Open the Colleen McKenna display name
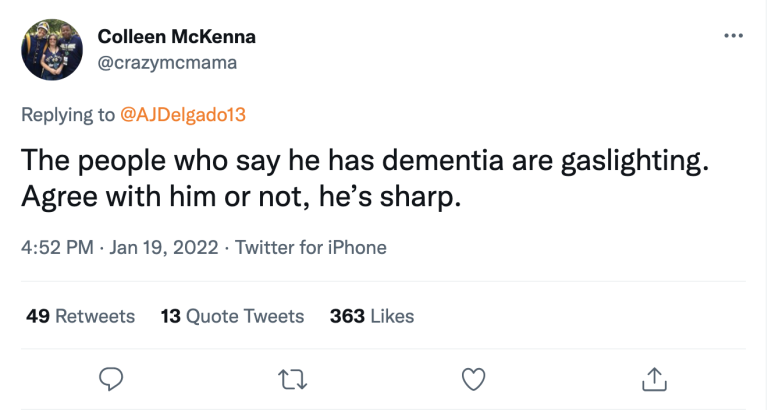 click(176, 37)
